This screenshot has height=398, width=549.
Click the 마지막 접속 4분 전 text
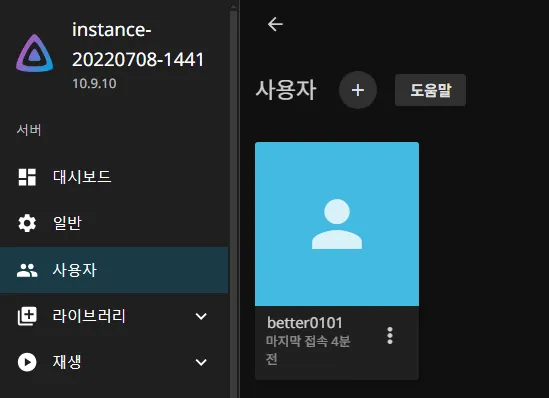(x=308, y=350)
